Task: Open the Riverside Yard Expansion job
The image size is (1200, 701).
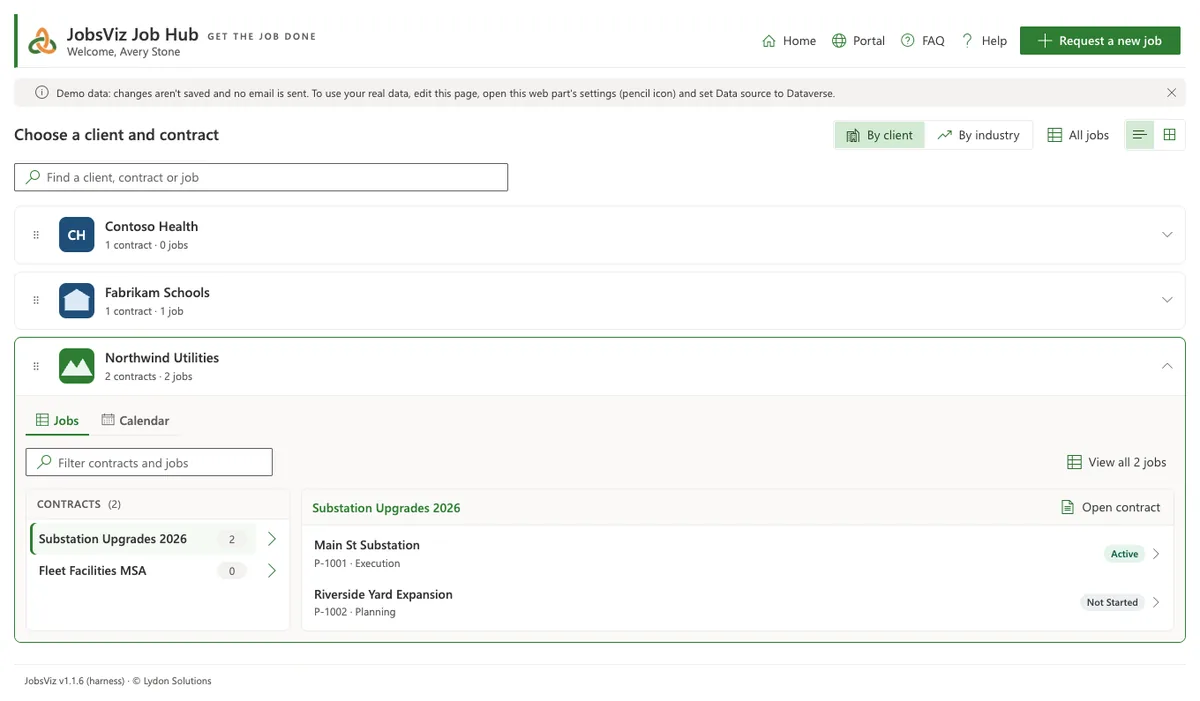Action: pyautogui.click(x=737, y=603)
